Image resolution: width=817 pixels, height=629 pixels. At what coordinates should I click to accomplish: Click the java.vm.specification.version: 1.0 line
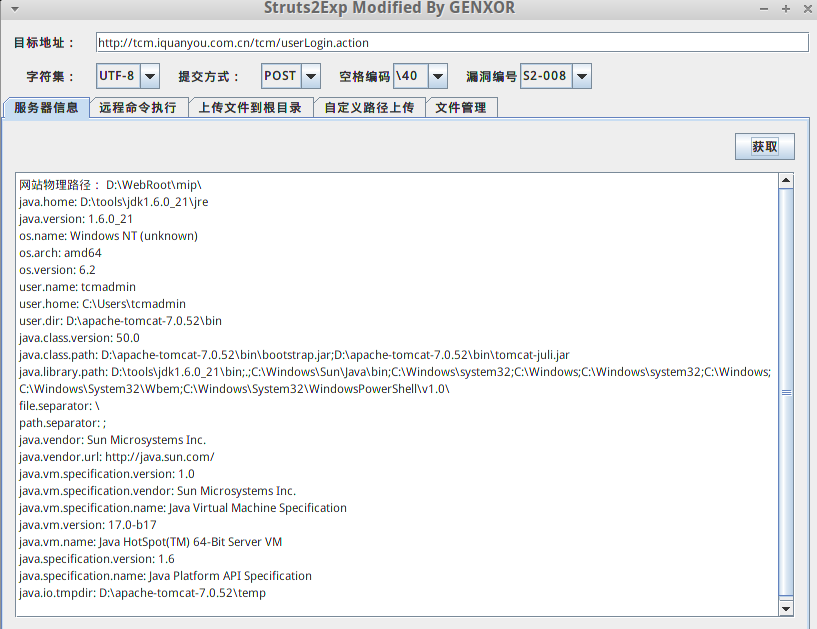[x=107, y=474]
